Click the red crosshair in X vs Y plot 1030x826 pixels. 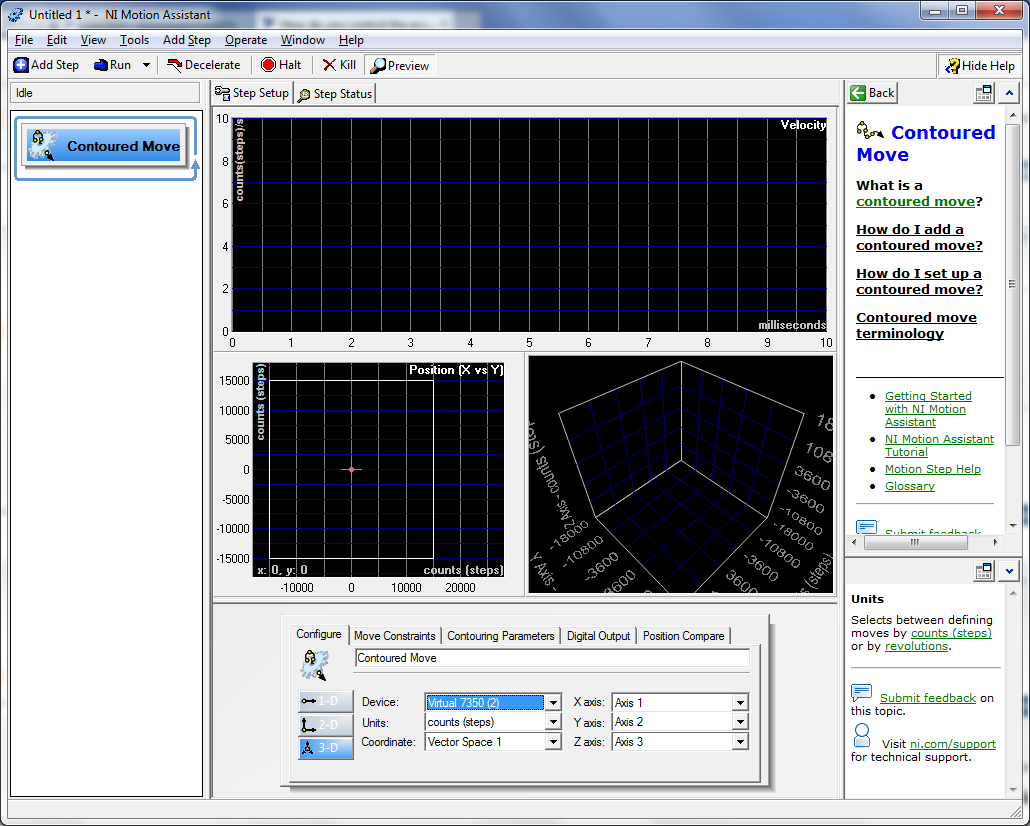[x=351, y=469]
